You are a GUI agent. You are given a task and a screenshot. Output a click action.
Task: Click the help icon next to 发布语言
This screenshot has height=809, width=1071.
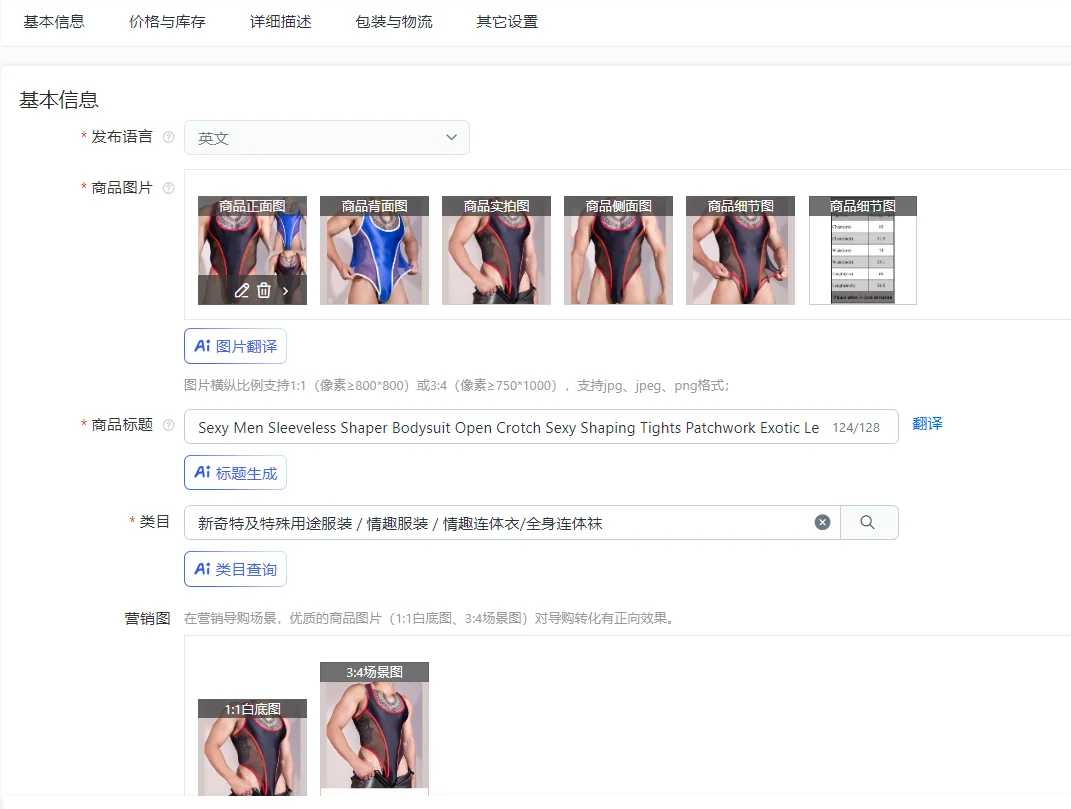(x=168, y=137)
